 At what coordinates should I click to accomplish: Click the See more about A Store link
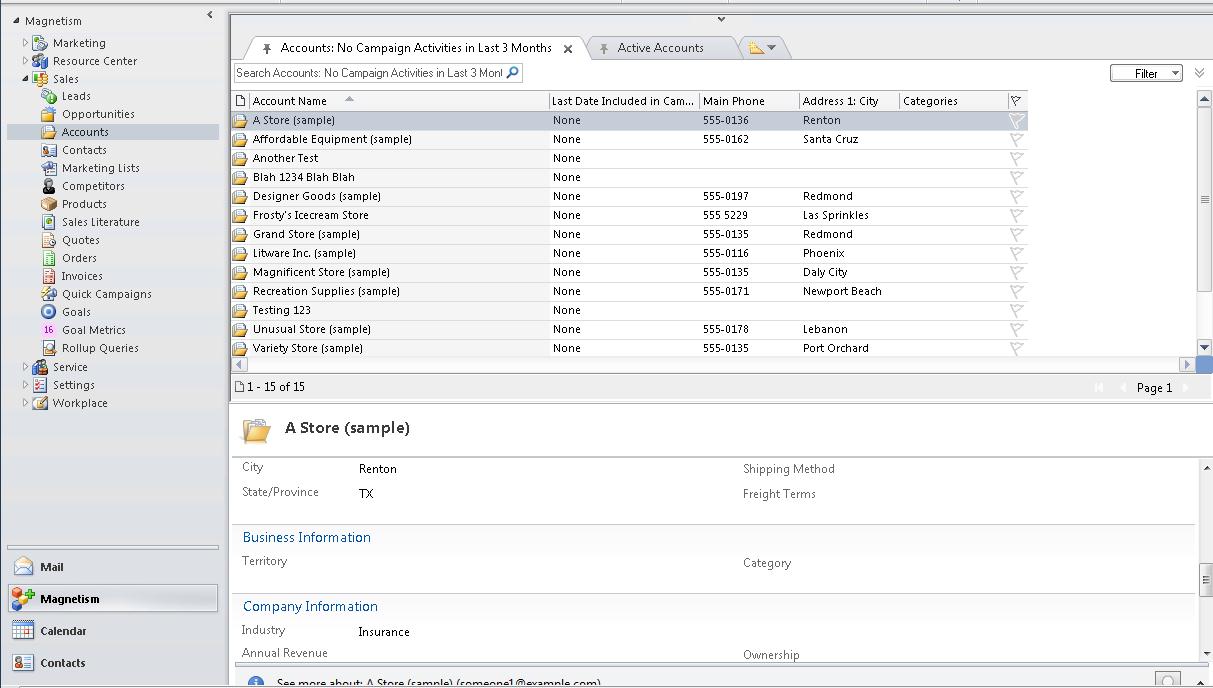pos(430,683)
